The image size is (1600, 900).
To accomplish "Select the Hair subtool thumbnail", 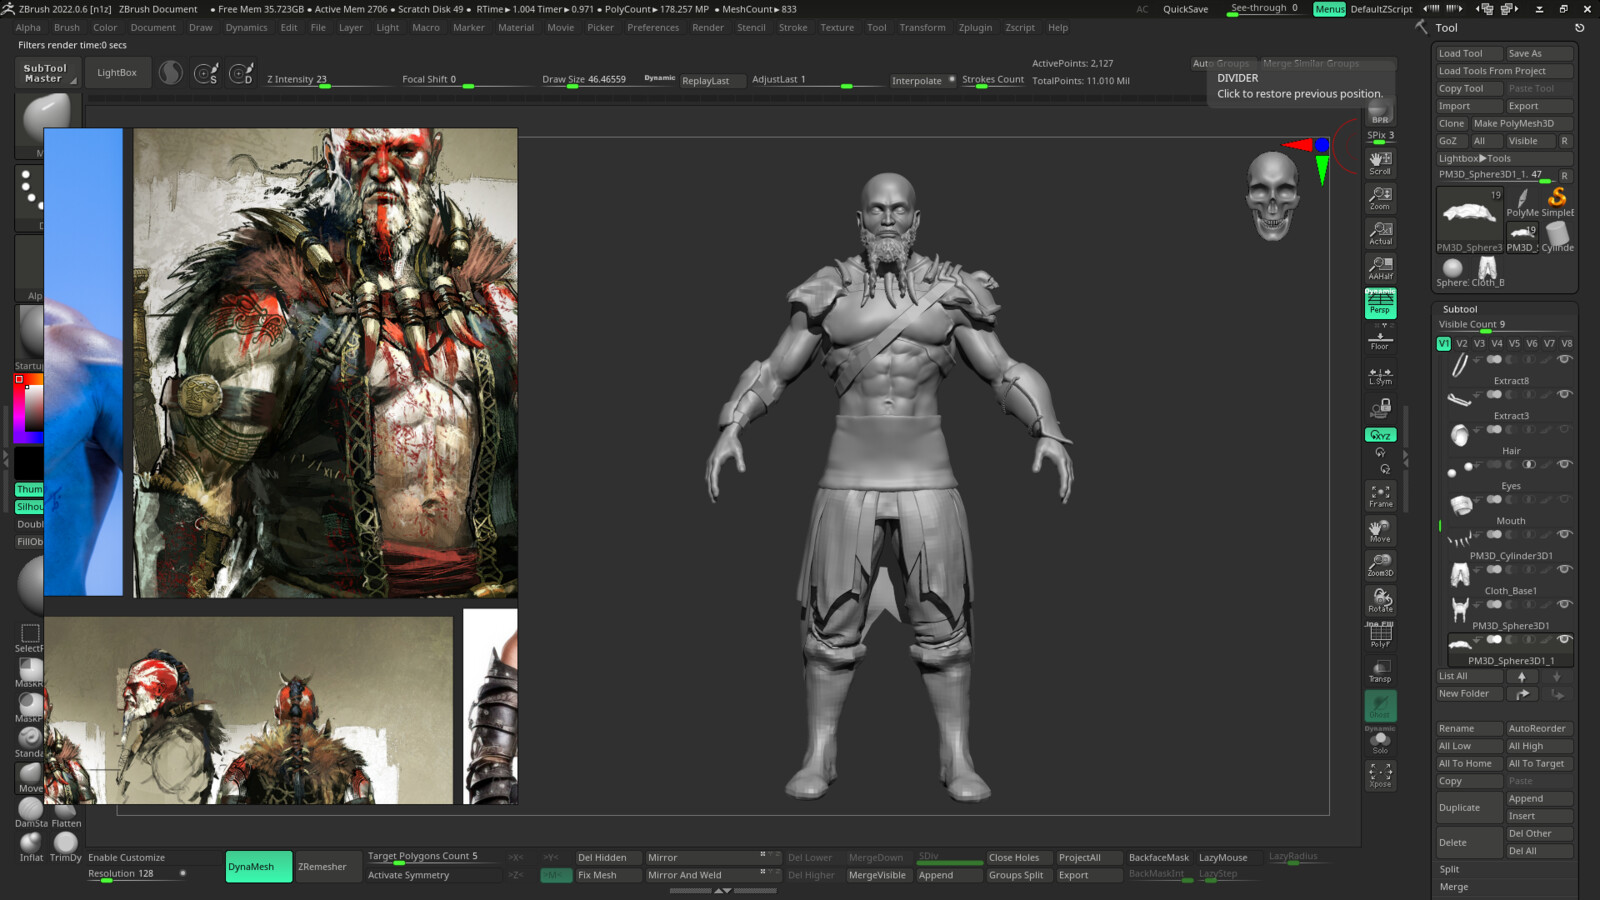I will (x=1460, y=435).
